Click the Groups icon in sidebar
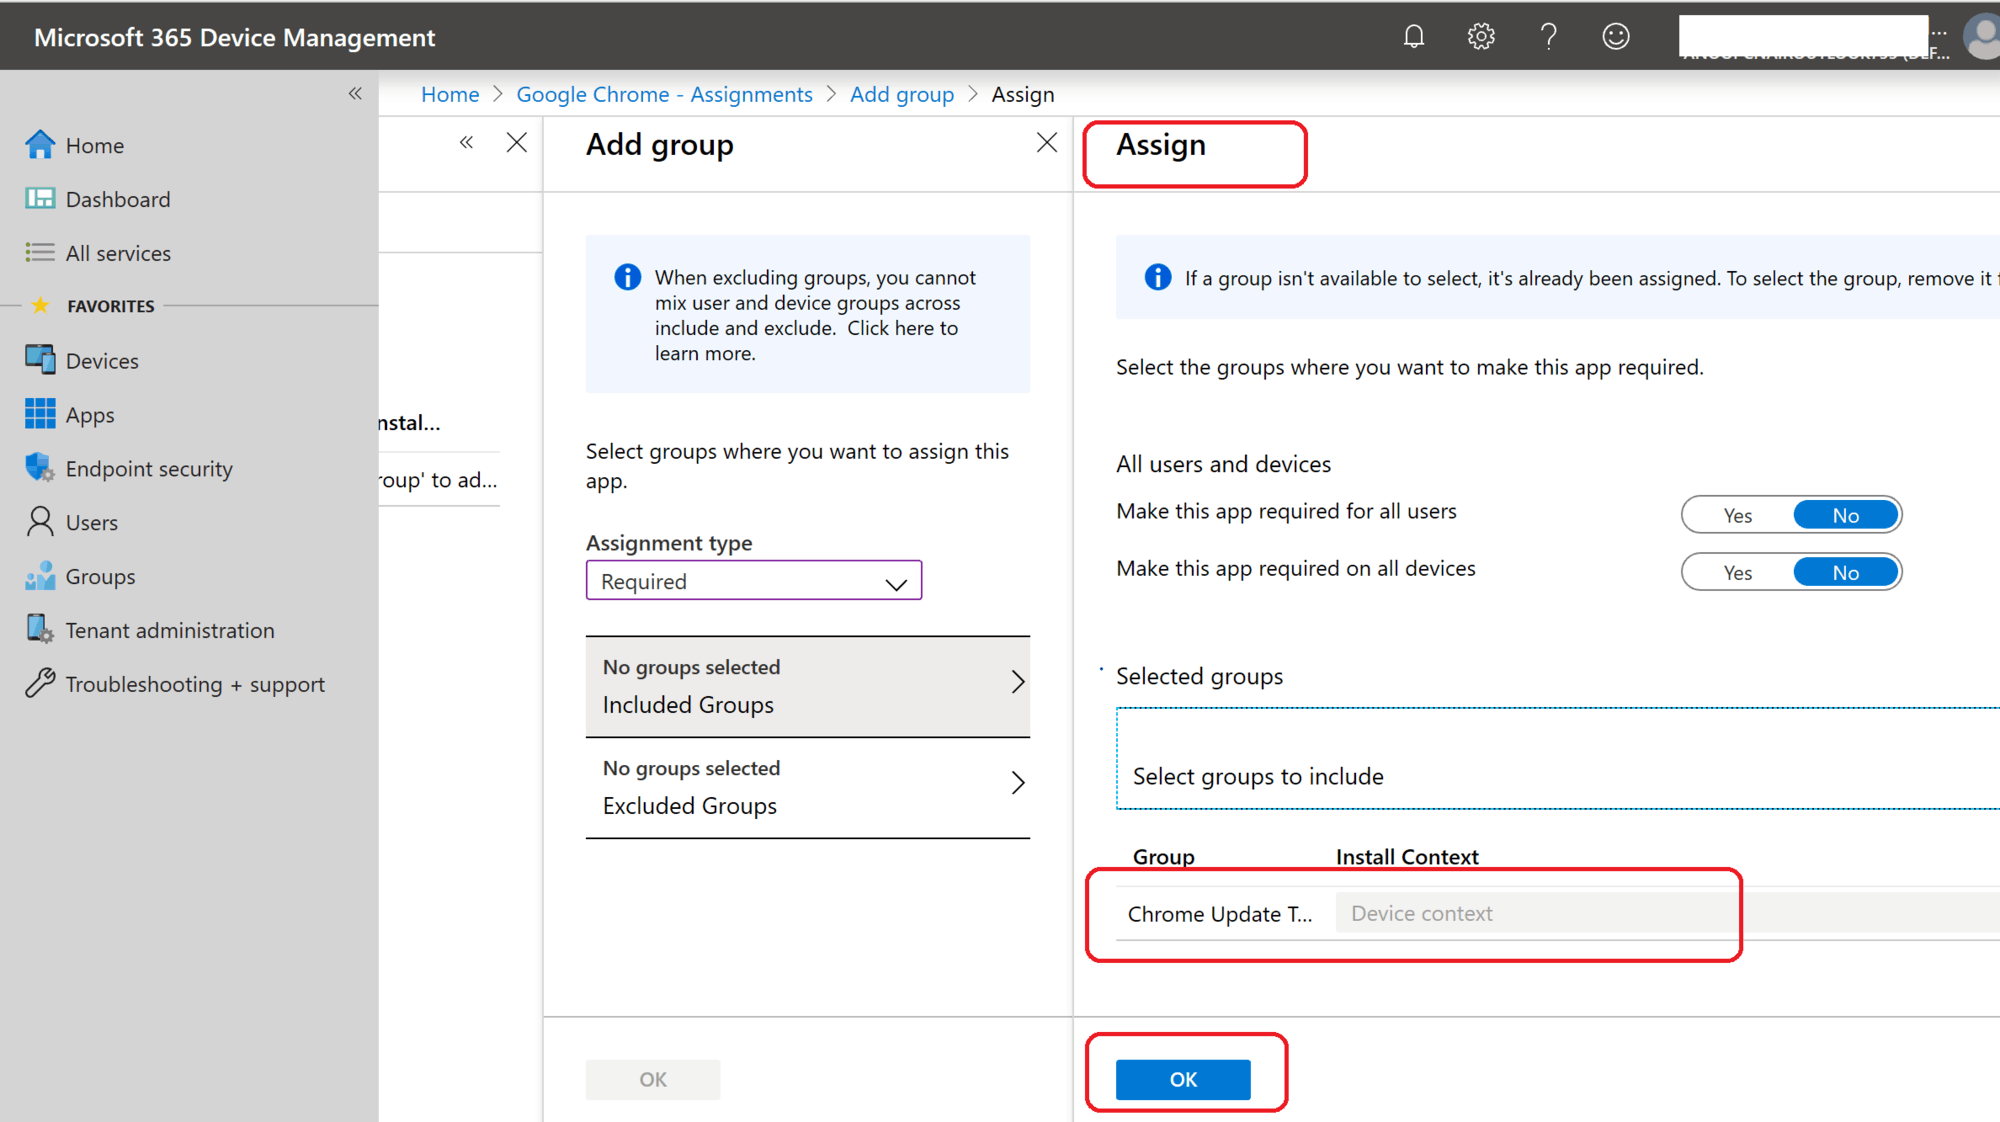 click(40, 576)
